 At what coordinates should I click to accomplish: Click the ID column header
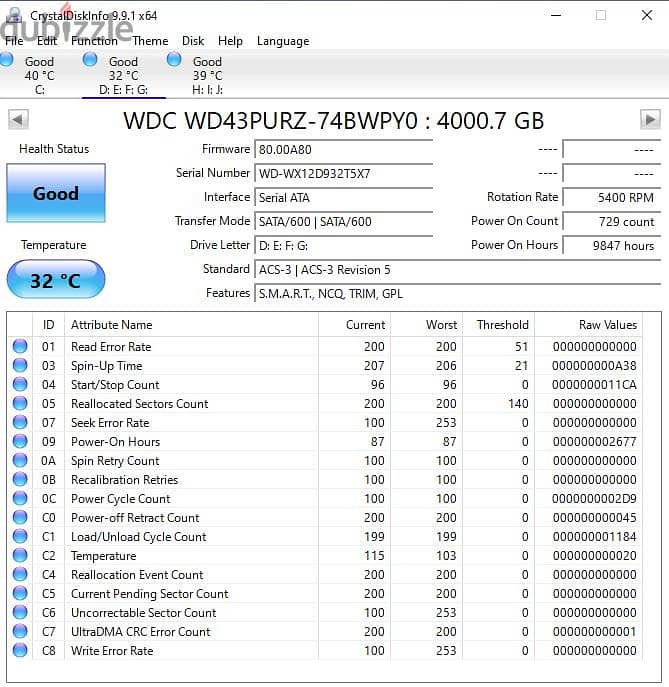[49, 325]
